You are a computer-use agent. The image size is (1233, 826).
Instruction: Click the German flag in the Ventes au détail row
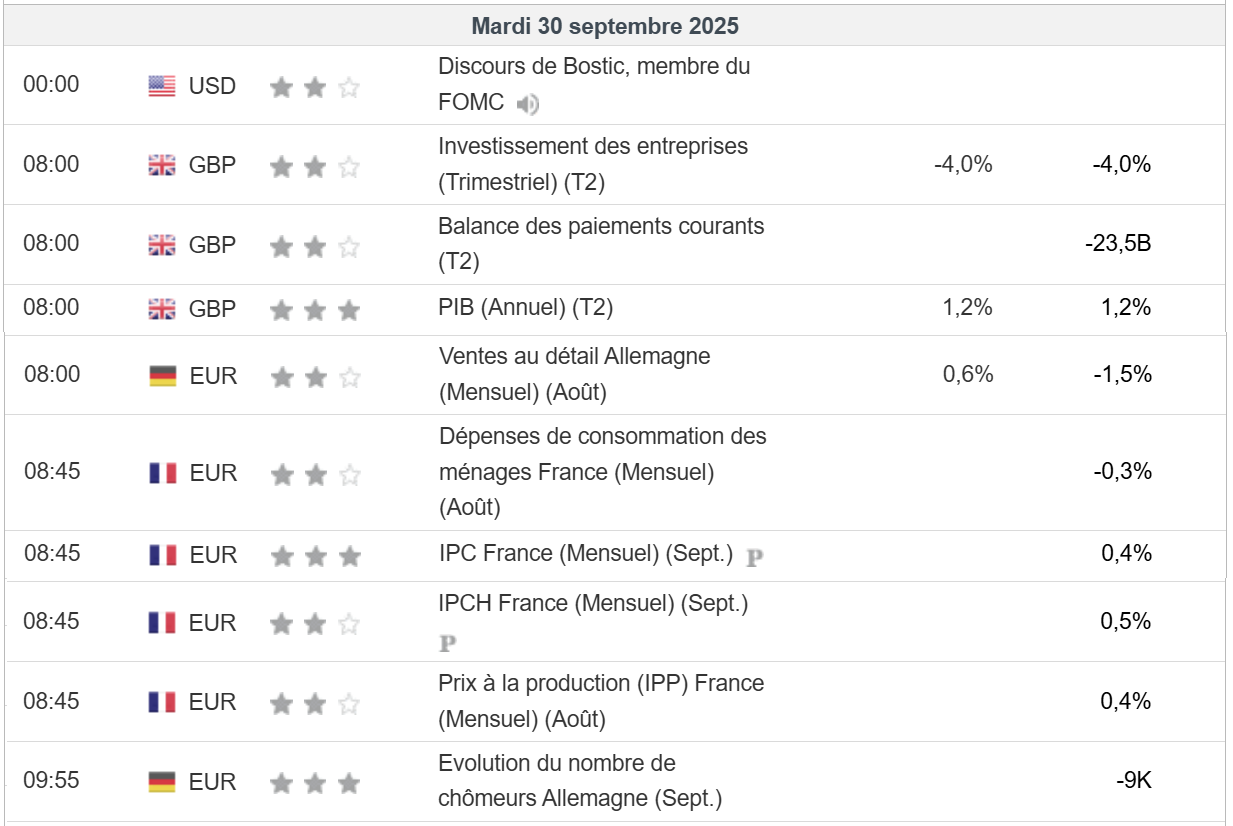tap(162, 376)
